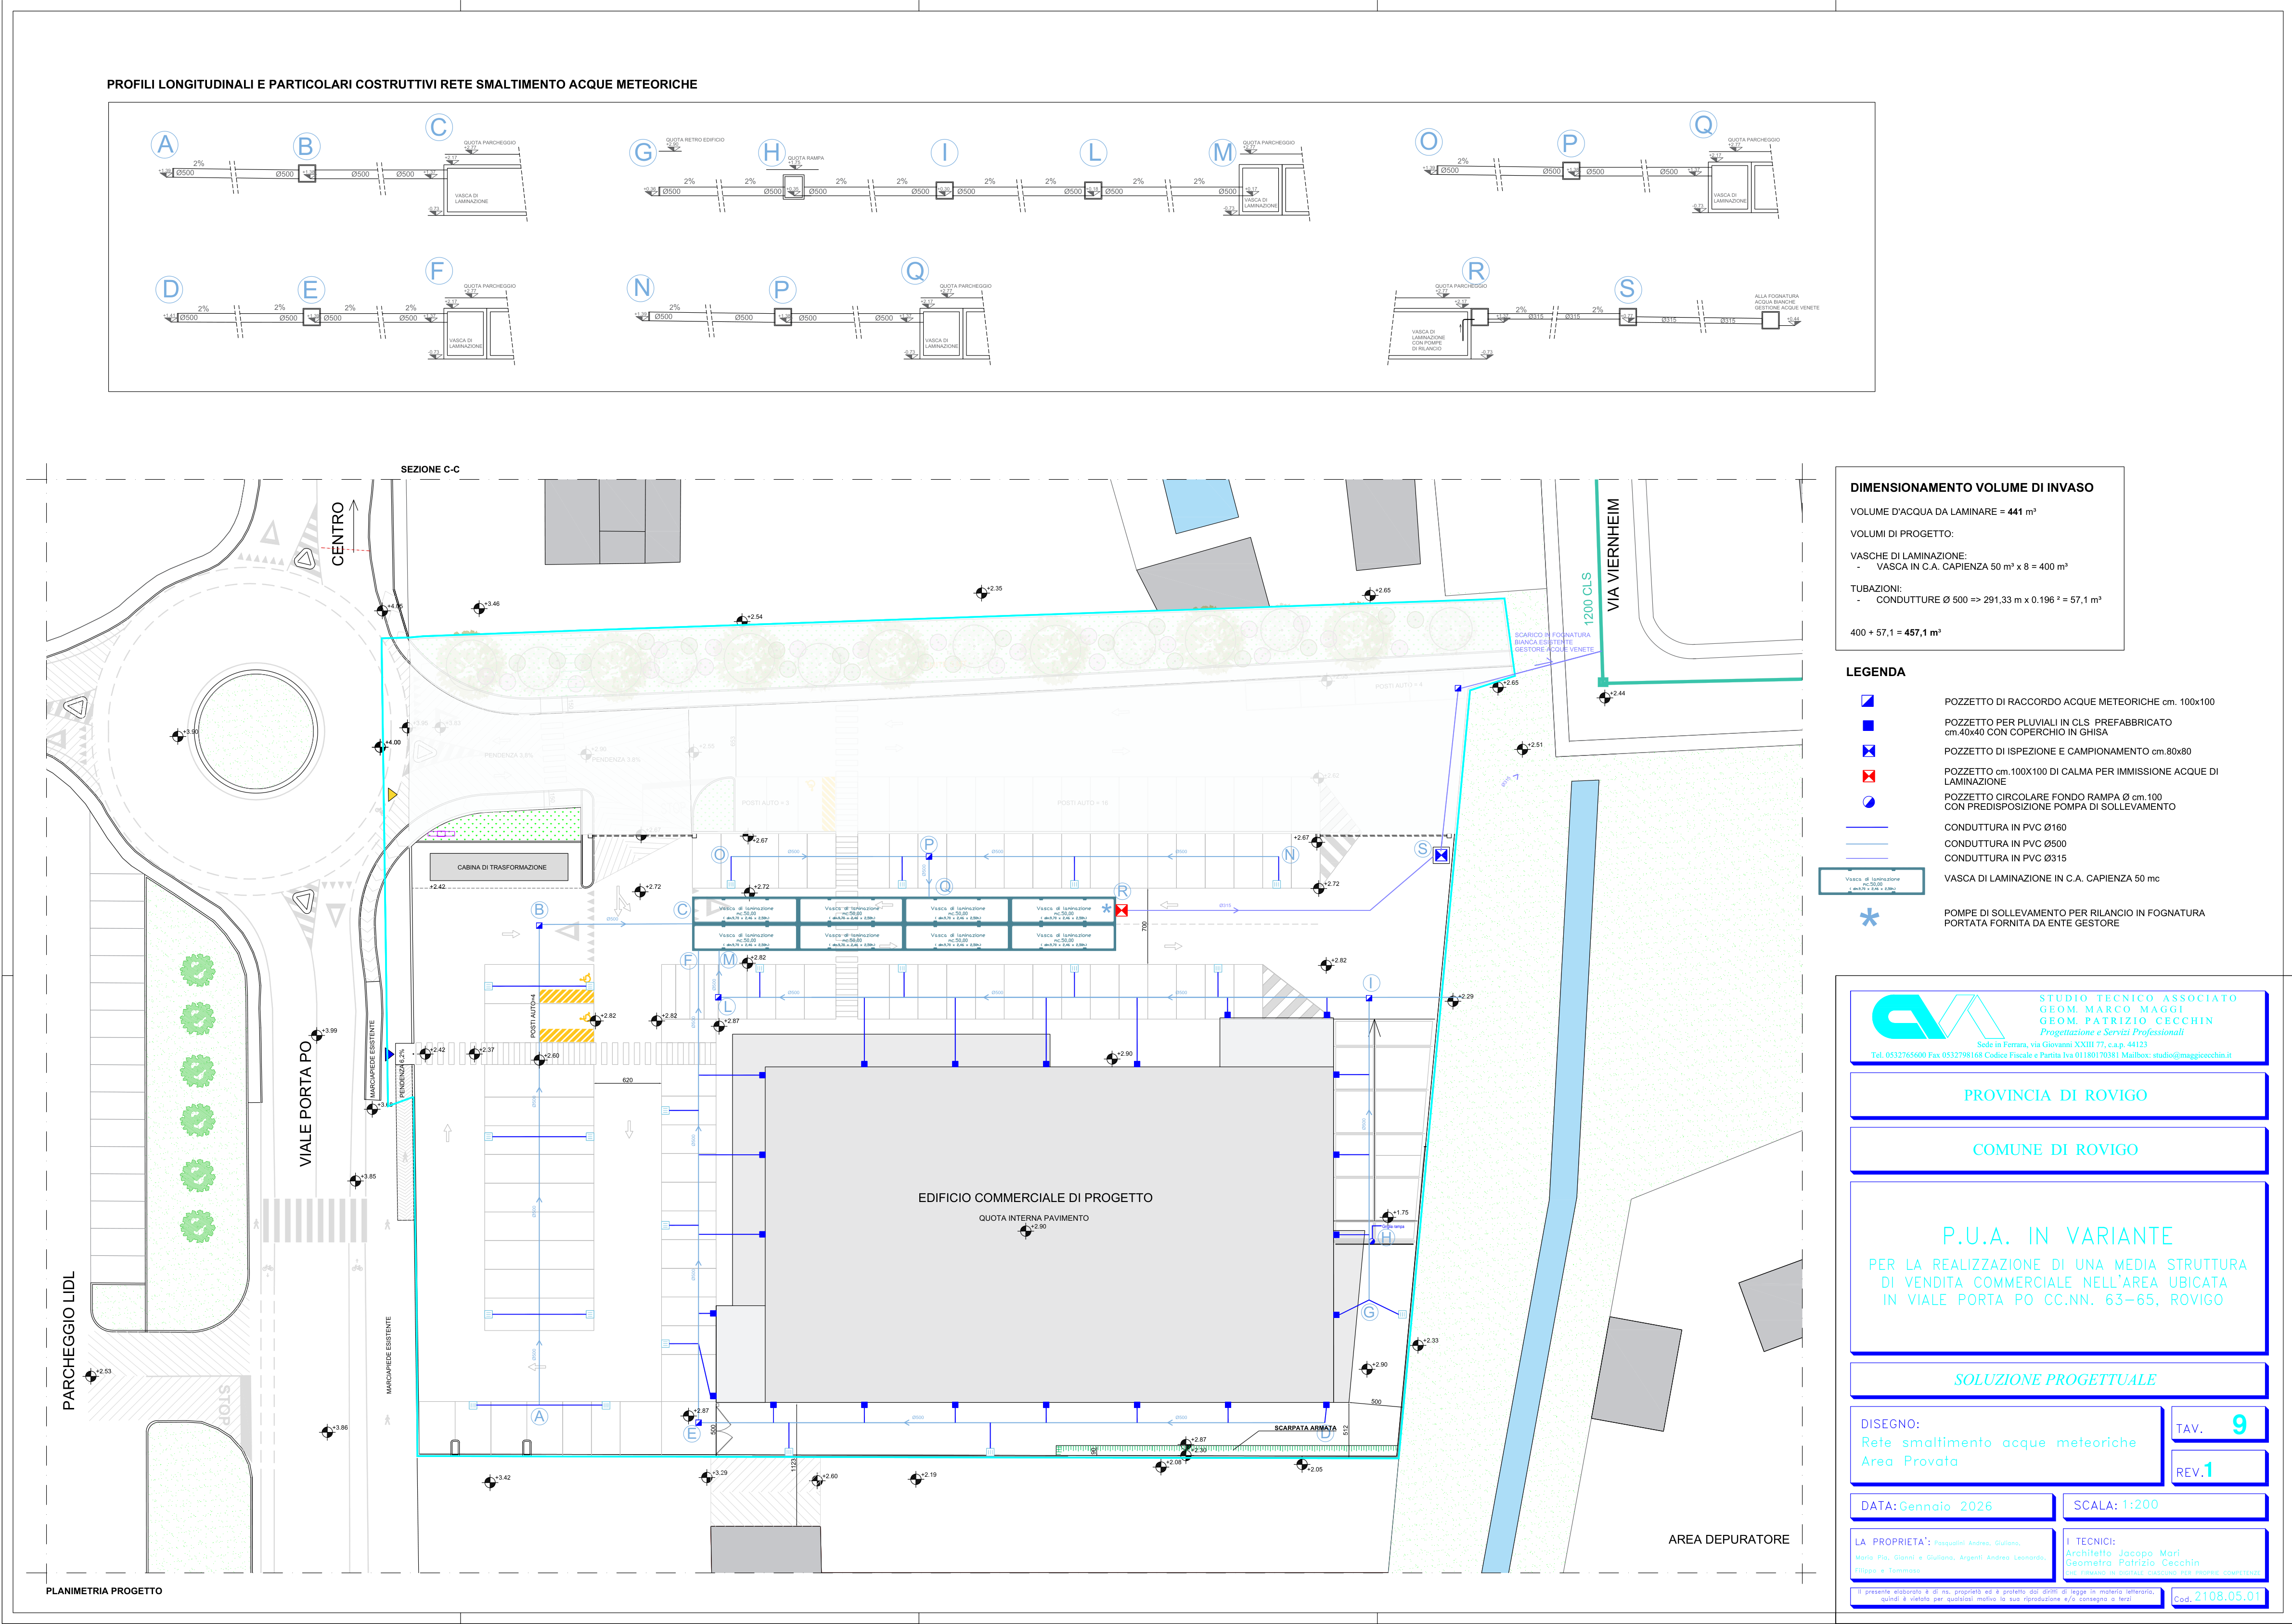
Task: Click the solid blue pluviali pozzetto legend symbol
Action: coord(1867,726)
